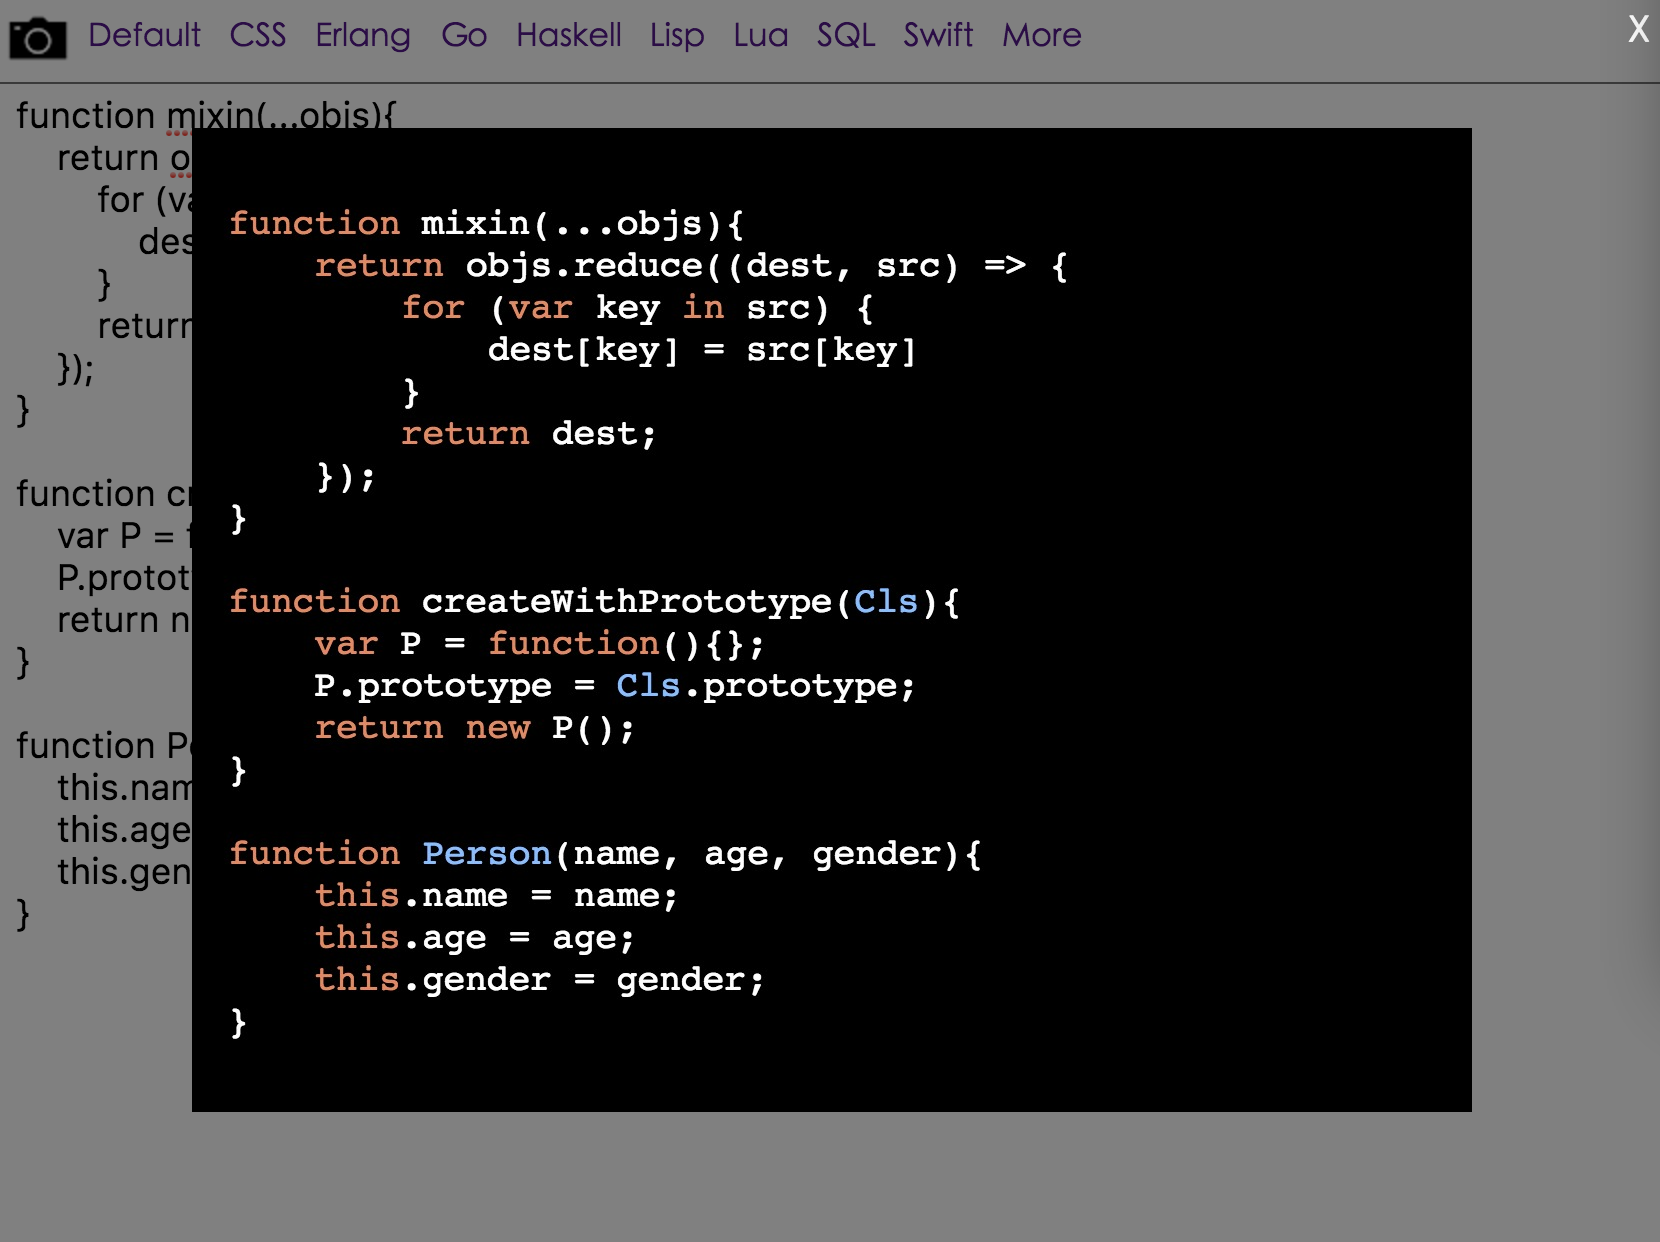
Task: Choose the CSS language option
Action: (258, 35)
